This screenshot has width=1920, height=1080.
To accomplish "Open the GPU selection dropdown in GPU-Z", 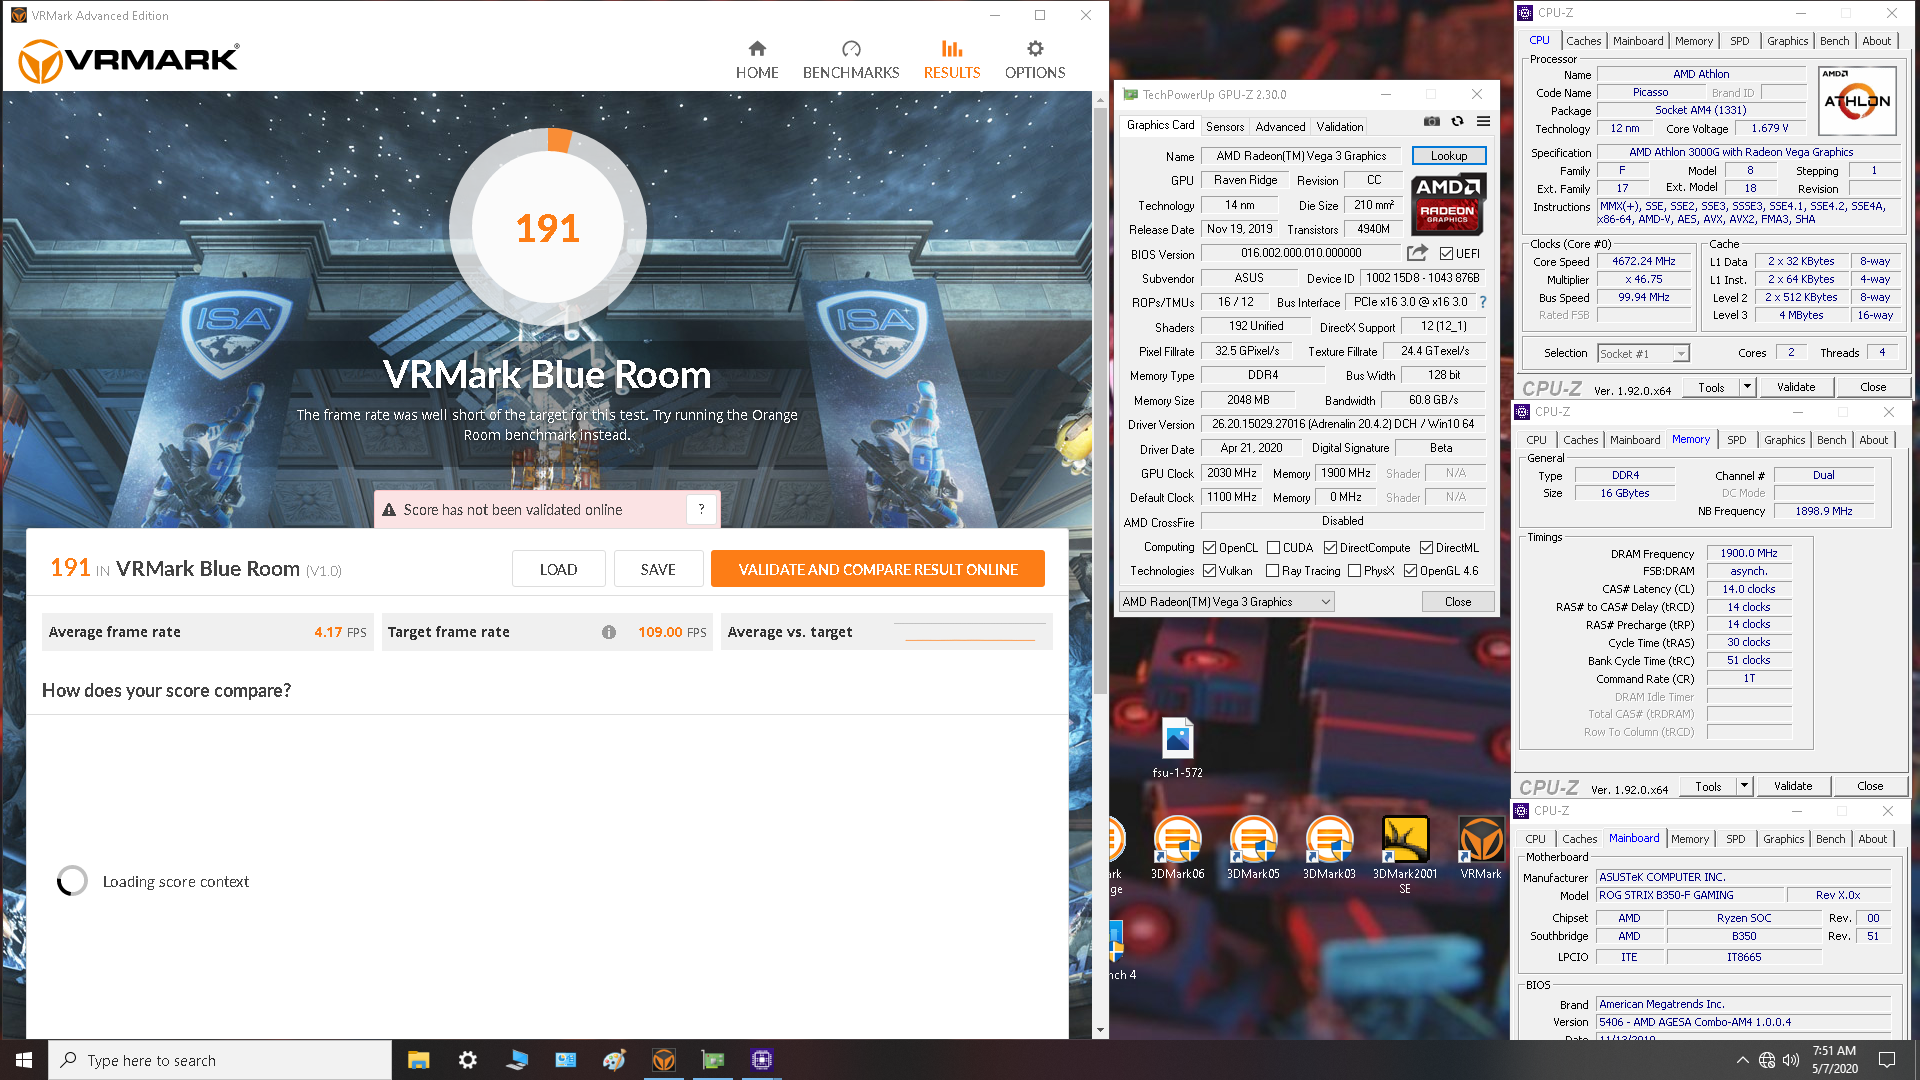I will (1227, 602).
